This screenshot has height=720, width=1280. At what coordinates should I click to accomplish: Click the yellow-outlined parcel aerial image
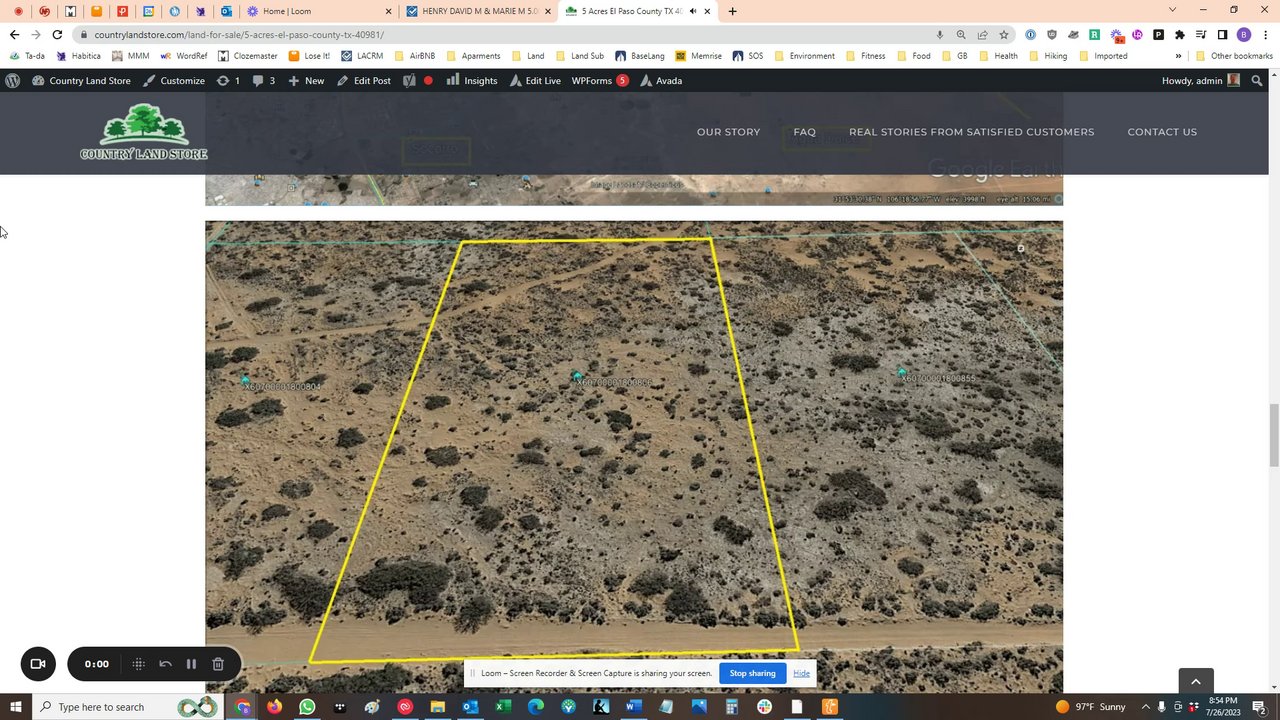[634, 456]
